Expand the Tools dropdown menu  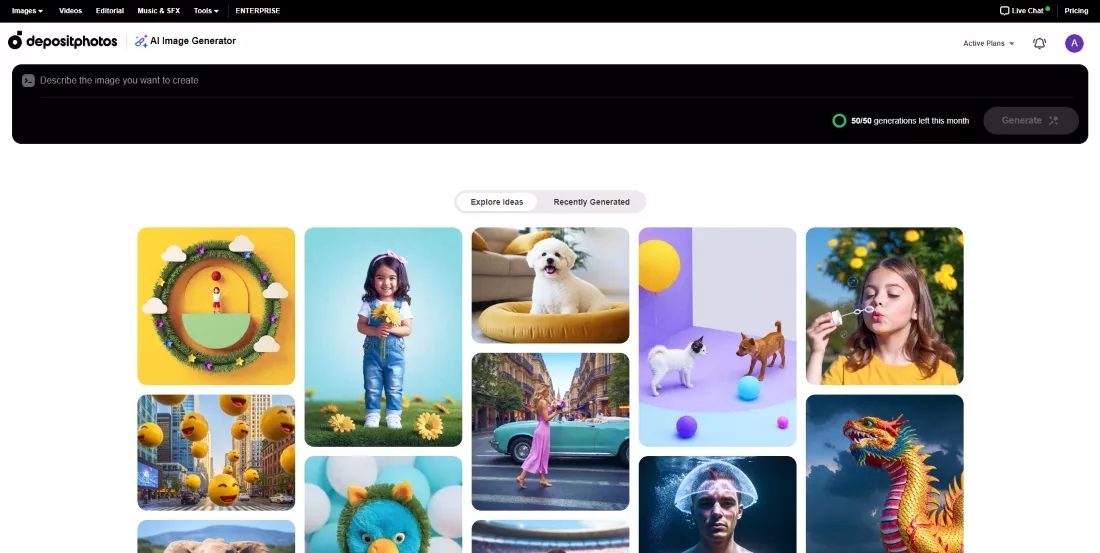pyautogui.click(x=206, y=11)
